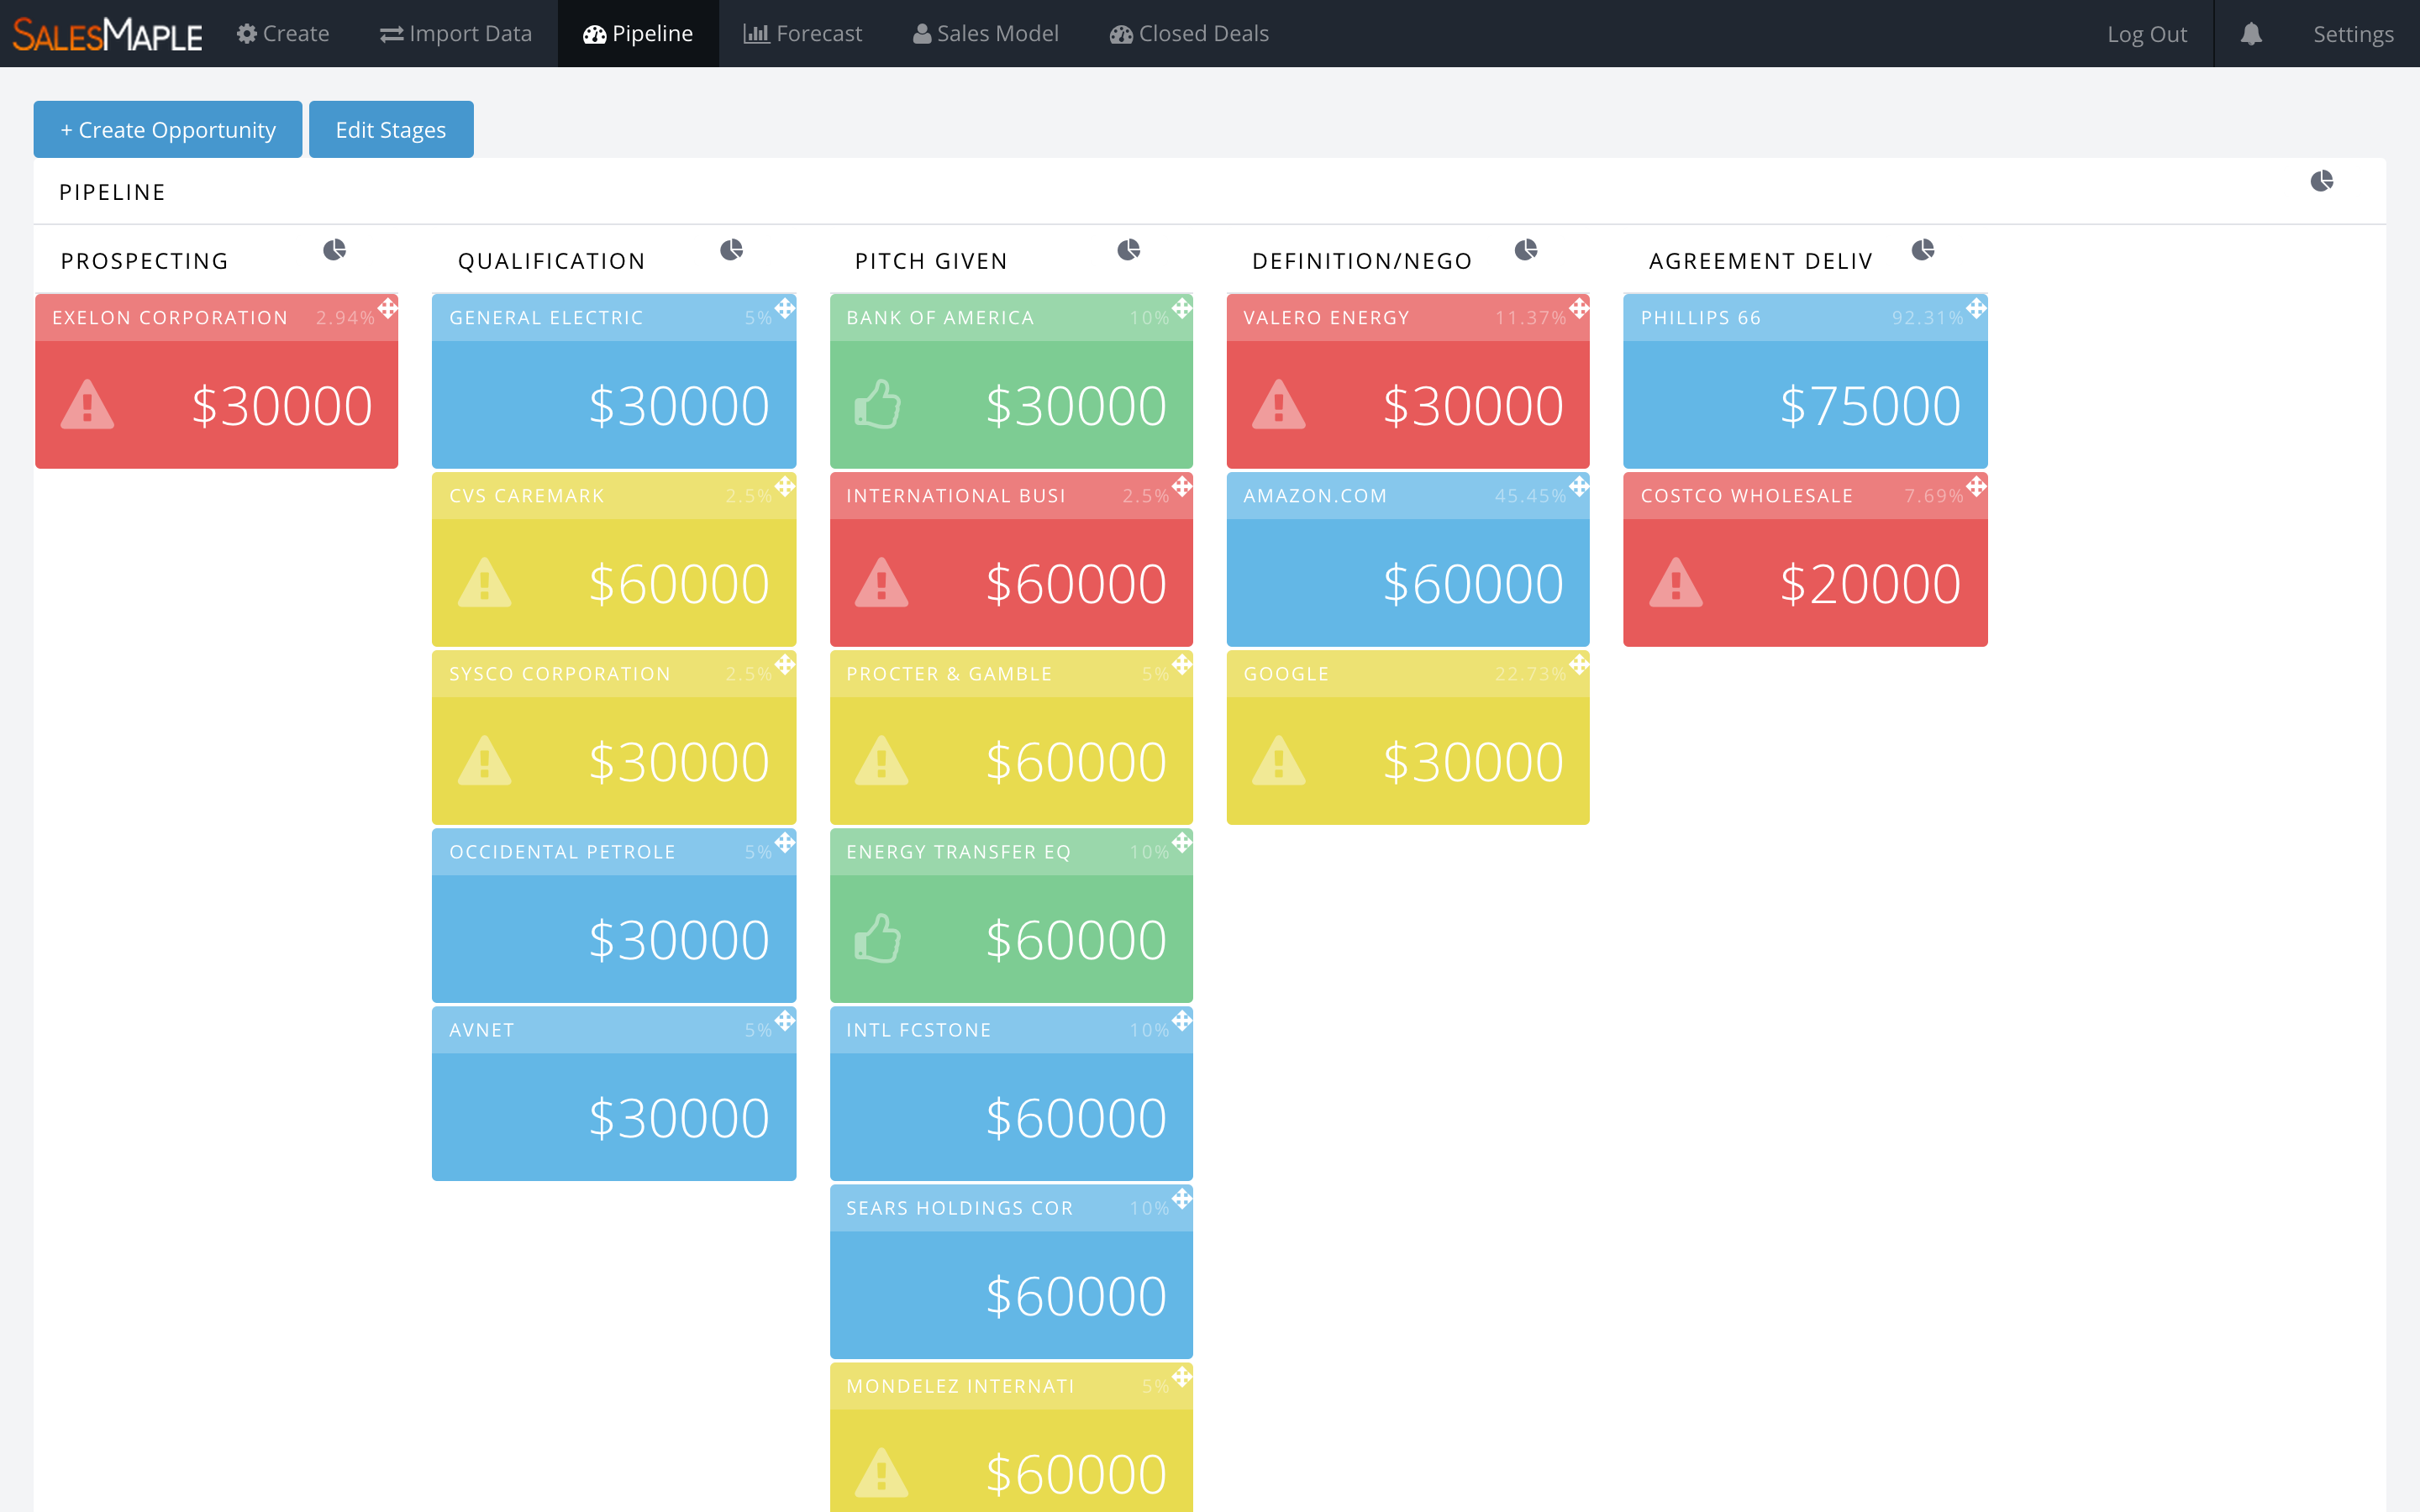This screenshot has height=1512, width=2420.
Task: Open the Forecast tab
Action: tap(802, 34)
